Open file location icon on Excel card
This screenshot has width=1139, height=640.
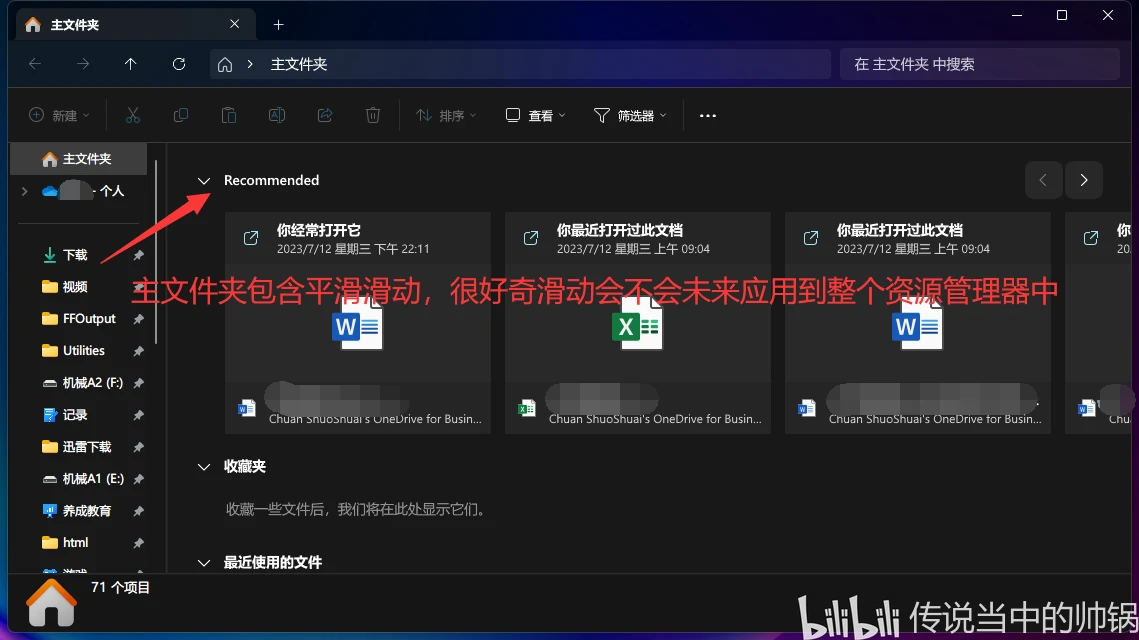pyautogui.click(x=531, y=238)
